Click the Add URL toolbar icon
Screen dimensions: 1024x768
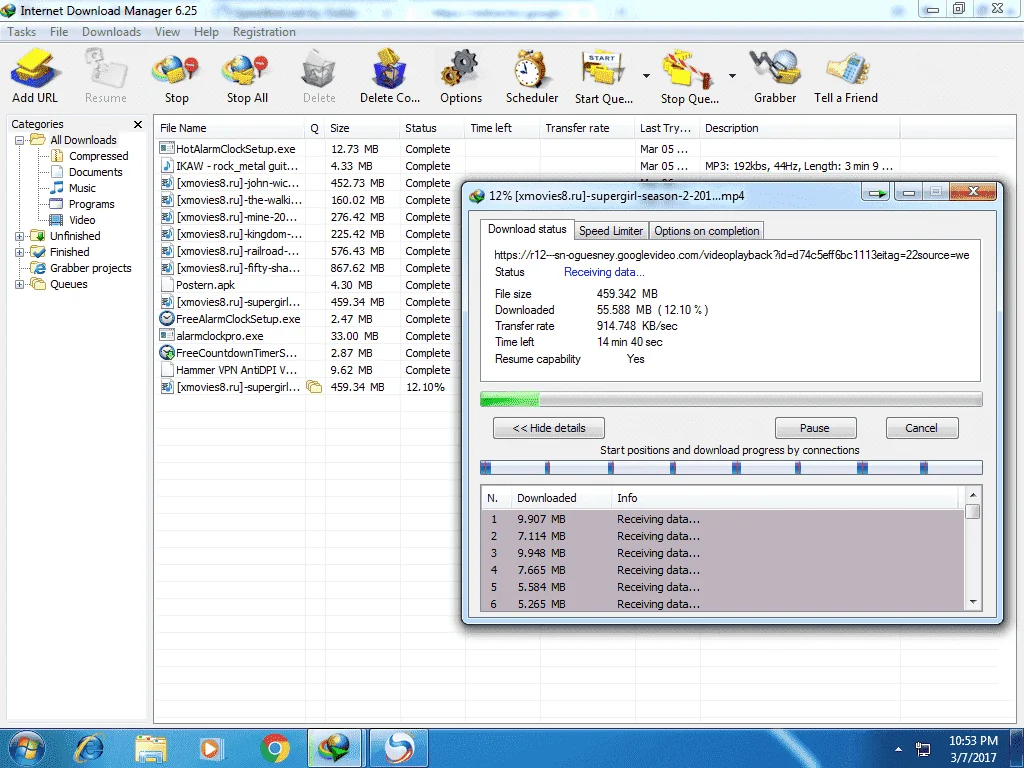[35, 76]
